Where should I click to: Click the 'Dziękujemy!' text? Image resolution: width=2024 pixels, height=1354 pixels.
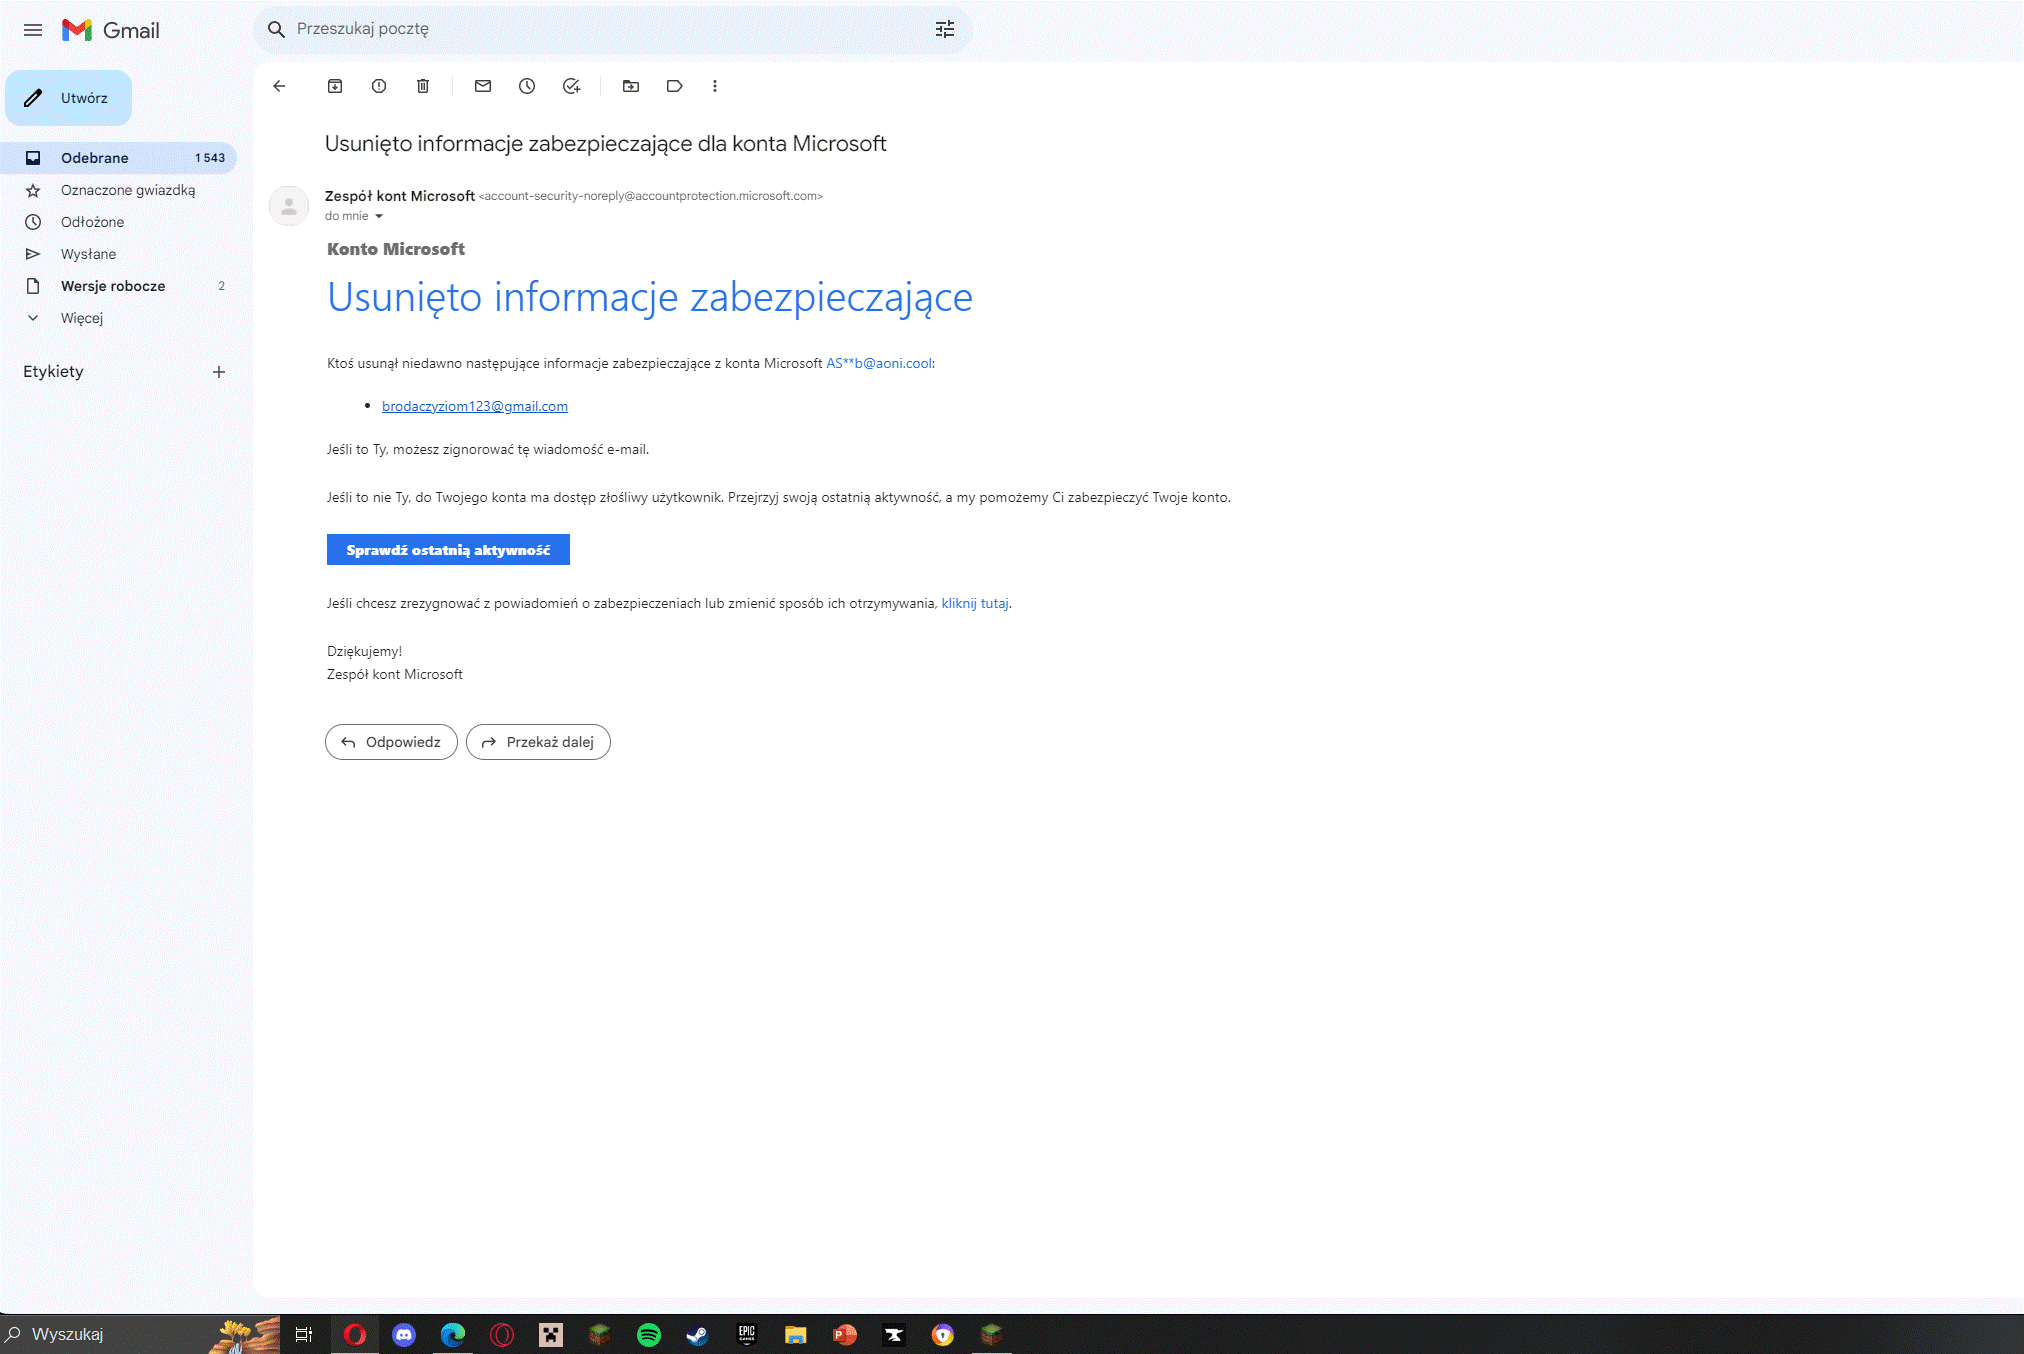point(365,651)
